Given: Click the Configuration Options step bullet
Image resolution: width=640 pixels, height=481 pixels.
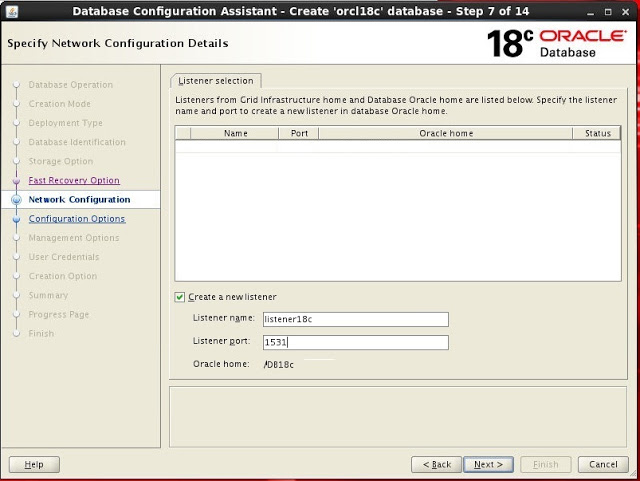Looking at the screenshot, I should (16, 219).
